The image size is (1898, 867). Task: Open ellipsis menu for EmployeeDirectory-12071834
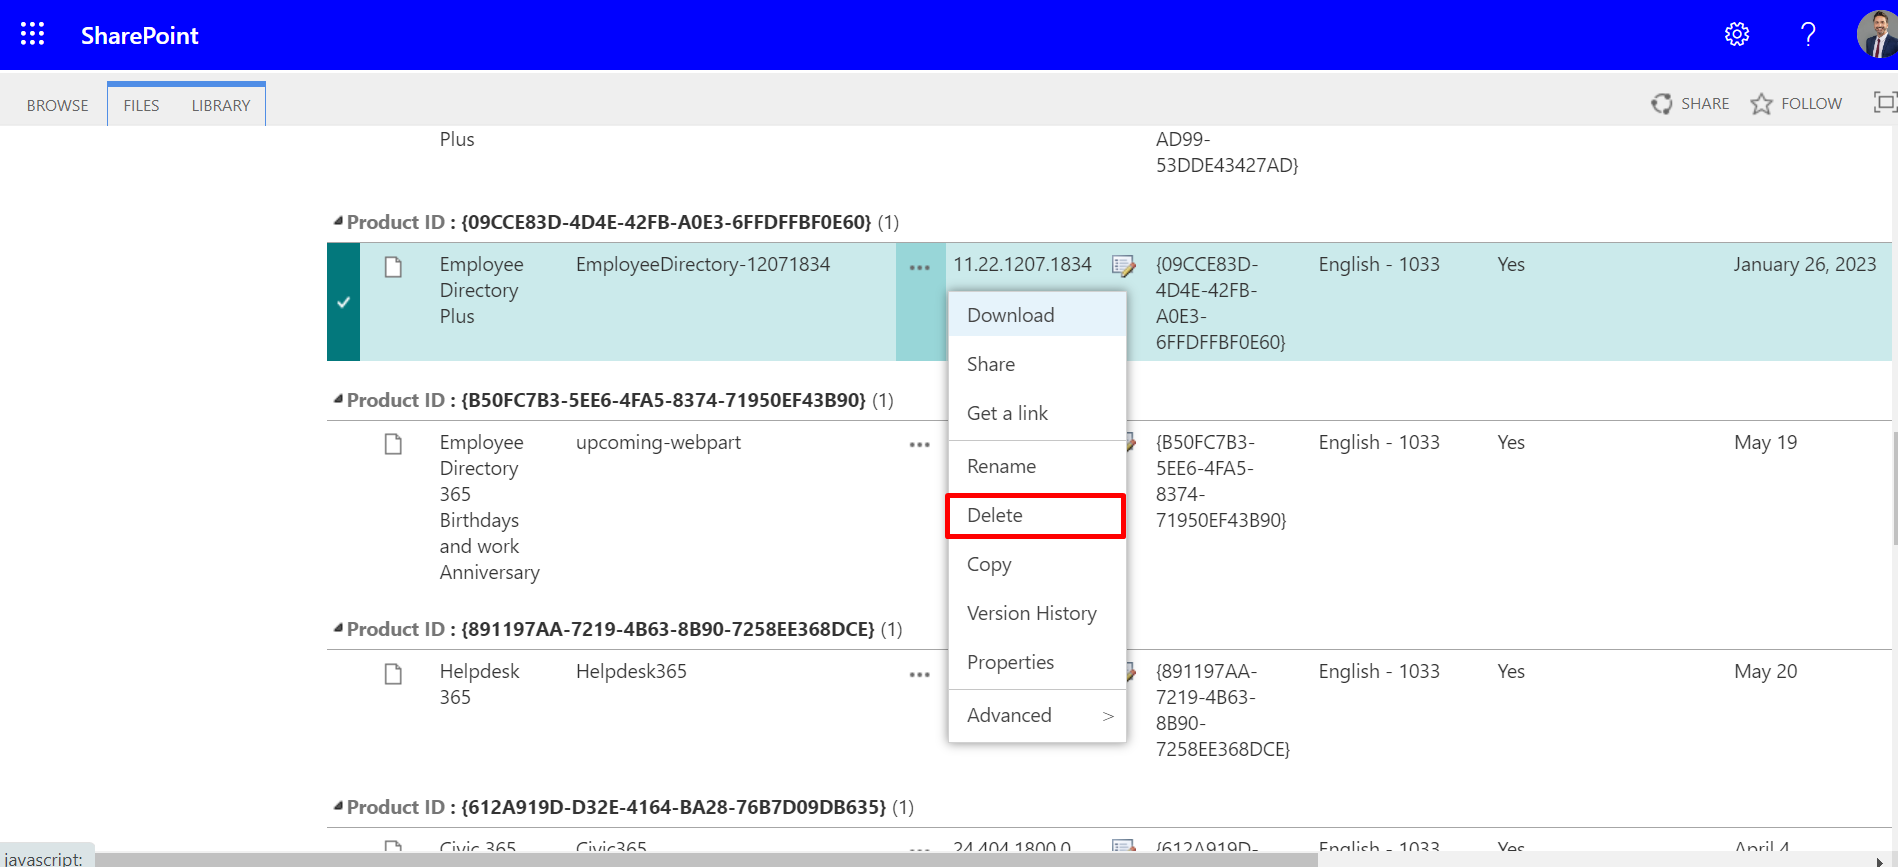click(920, 268)
